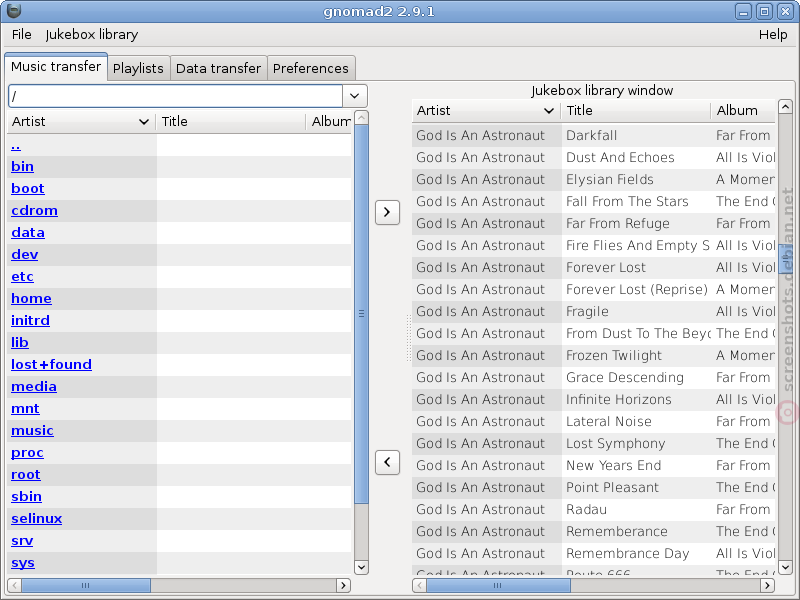Viewport: 800px width, 600px height.
Task: Click the Album column header in the jukebox library
Action: coord(743,110)
